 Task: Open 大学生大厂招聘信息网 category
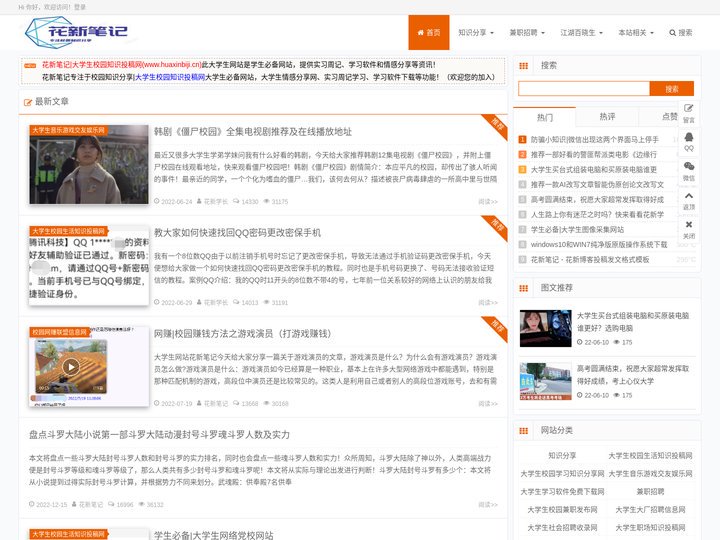[650, 510]
